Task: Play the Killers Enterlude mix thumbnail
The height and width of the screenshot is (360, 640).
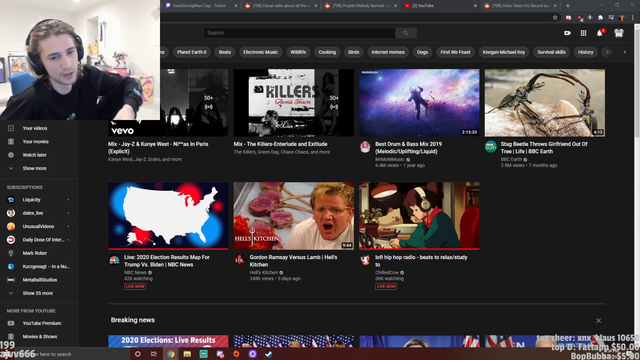Action: click(x=293, y=102)
